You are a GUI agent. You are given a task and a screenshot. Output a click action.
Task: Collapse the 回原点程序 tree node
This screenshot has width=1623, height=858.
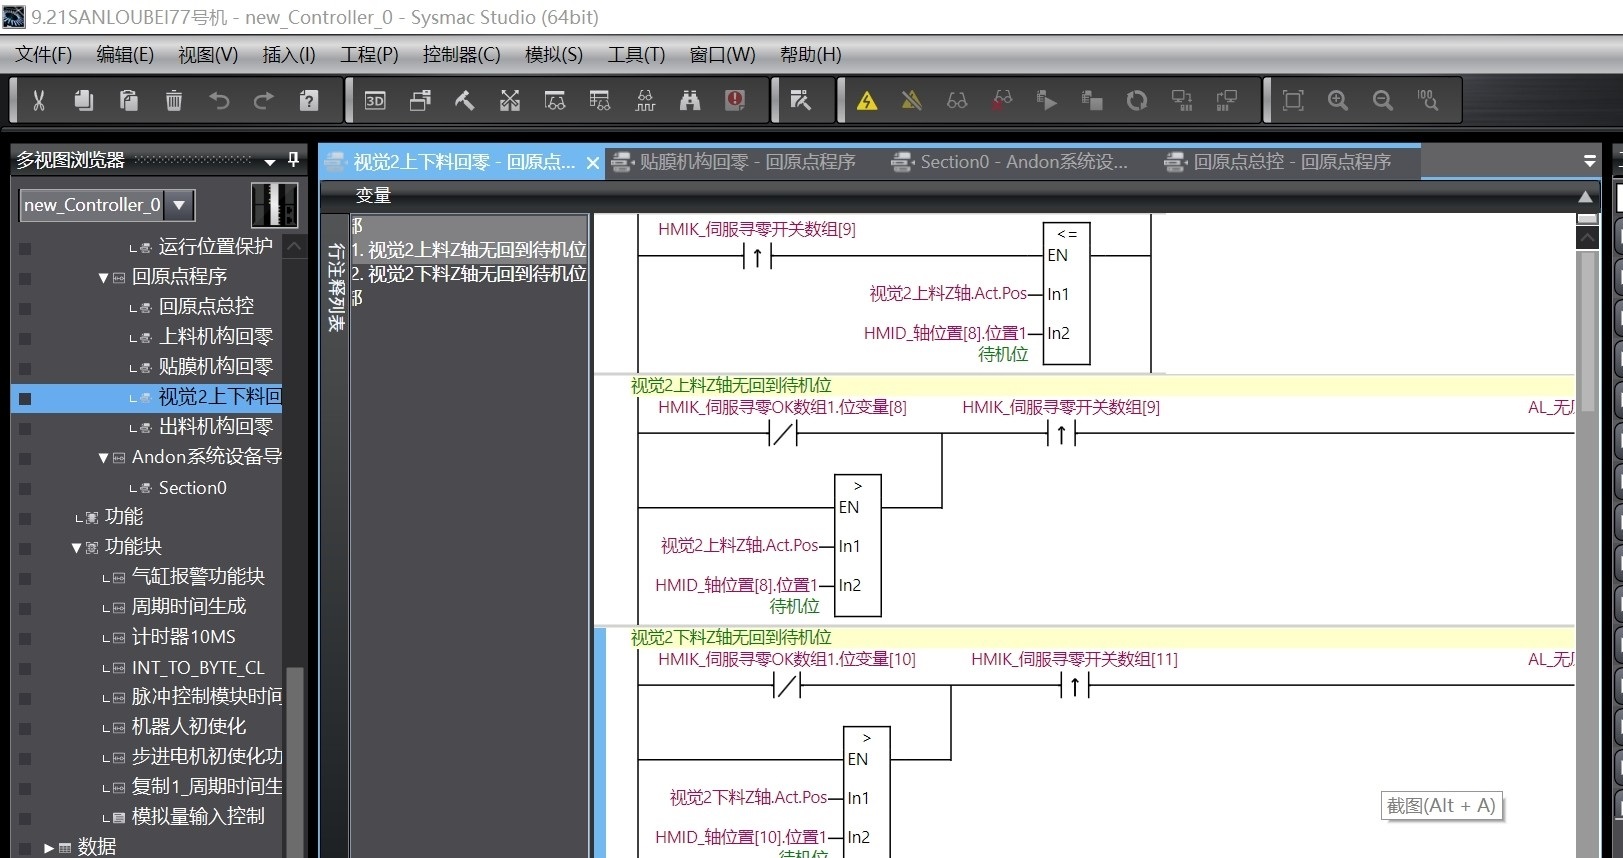click(103, 277)
